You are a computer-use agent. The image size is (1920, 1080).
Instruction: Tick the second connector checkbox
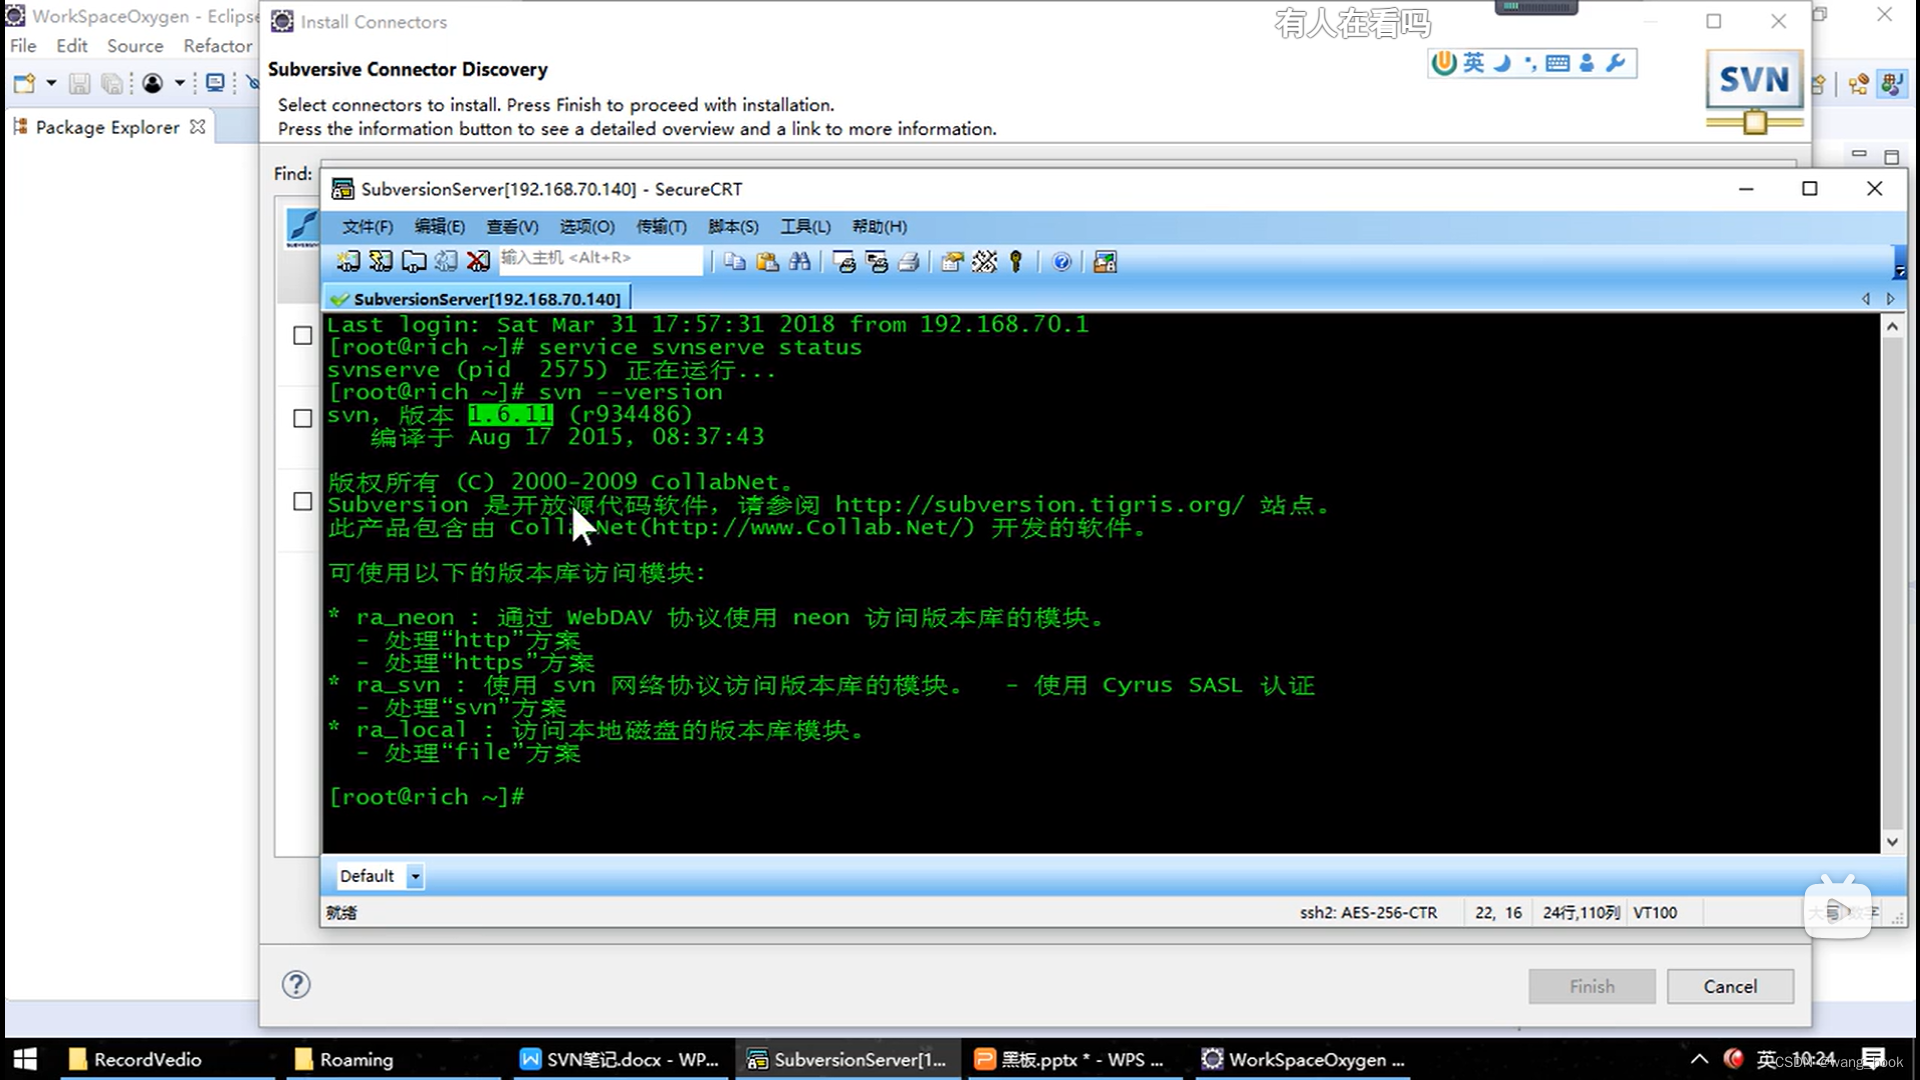303,419
